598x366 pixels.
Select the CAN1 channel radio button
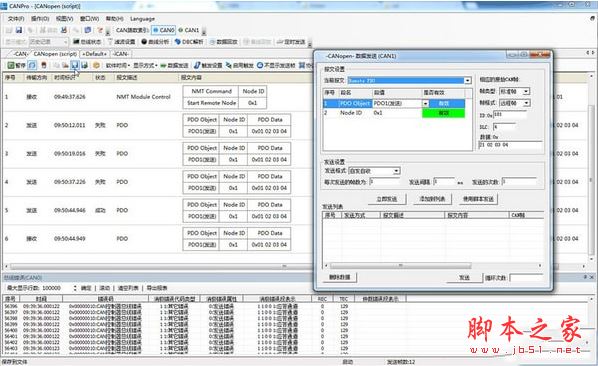189,30
